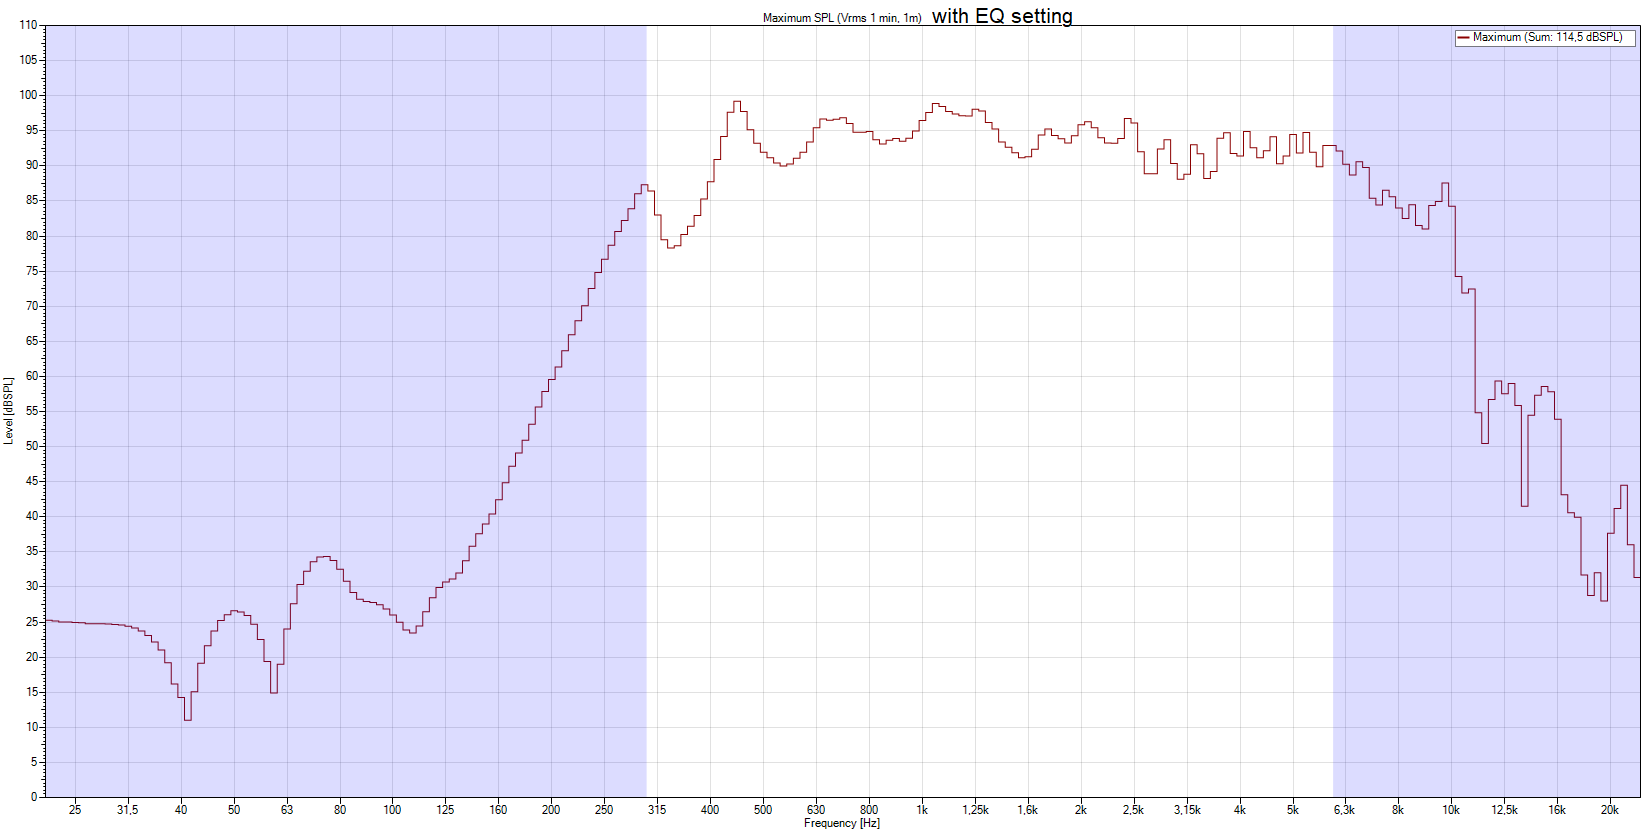Click the 6,3k frequency tick label

coord(1344,810)
